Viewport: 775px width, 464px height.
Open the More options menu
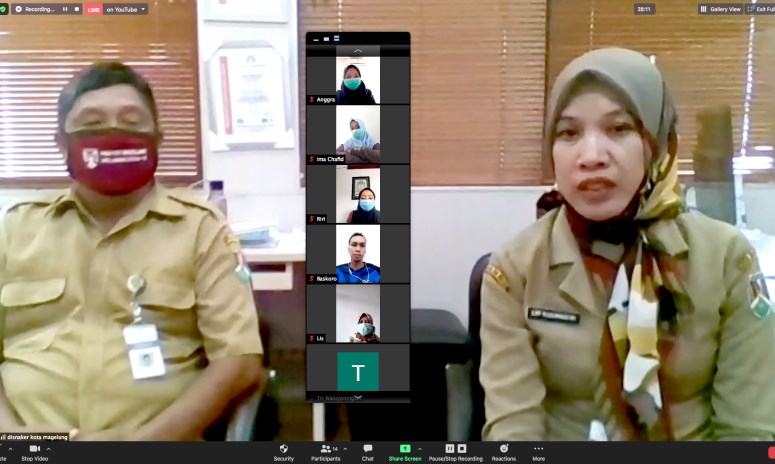(x=539, y=452)
